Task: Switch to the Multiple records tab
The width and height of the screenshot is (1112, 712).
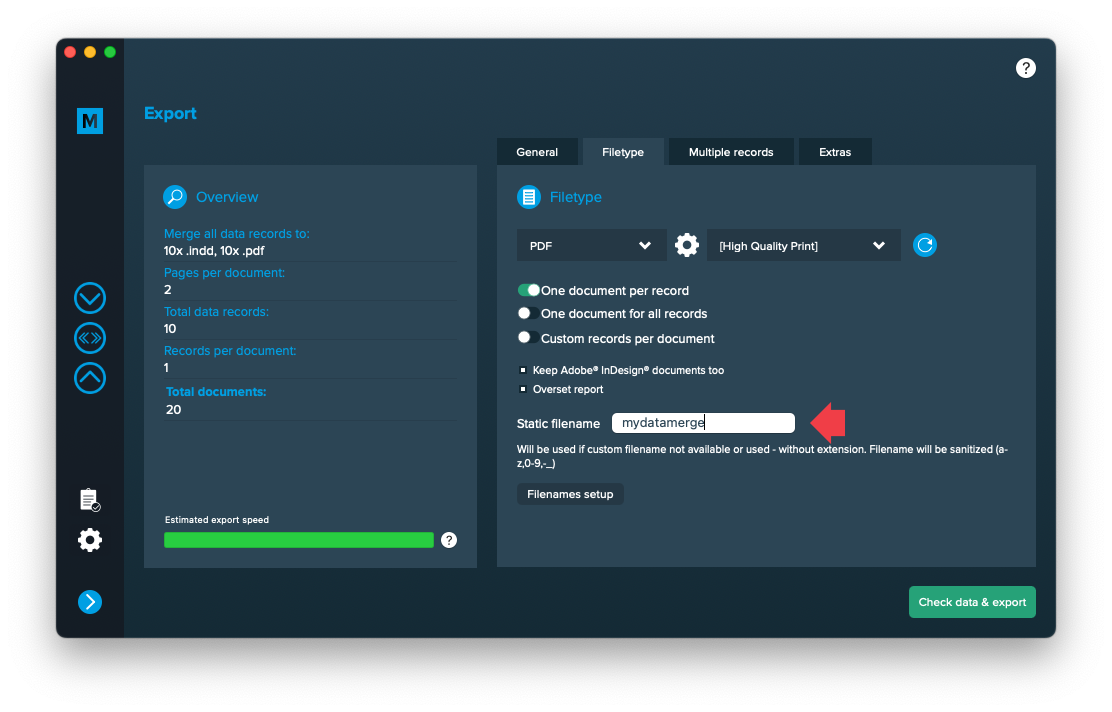Action: click(x=731, y=152)
